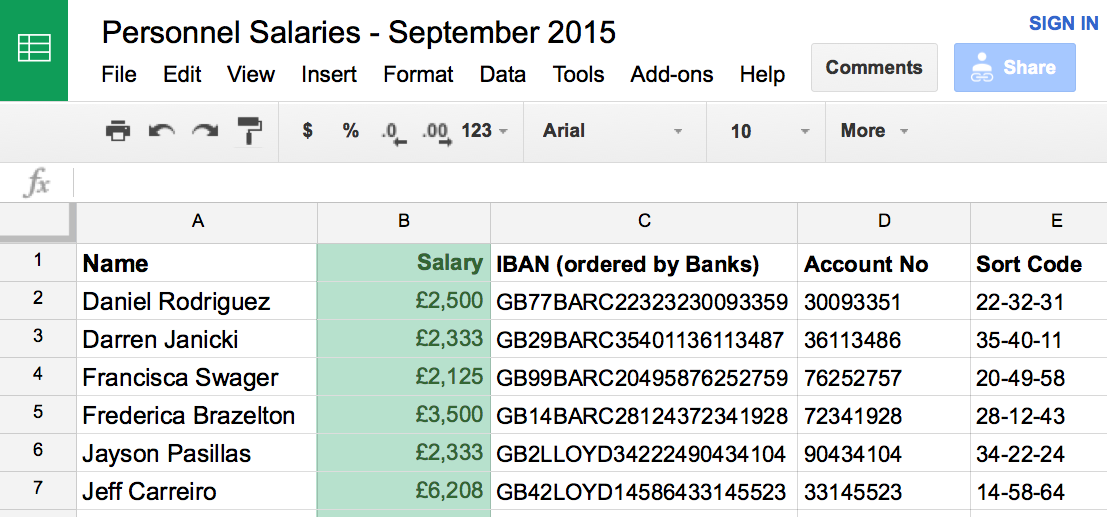The image size is (1107, 517).
Task: Expand the Arial font family dropdown
Action: (613, 130)
